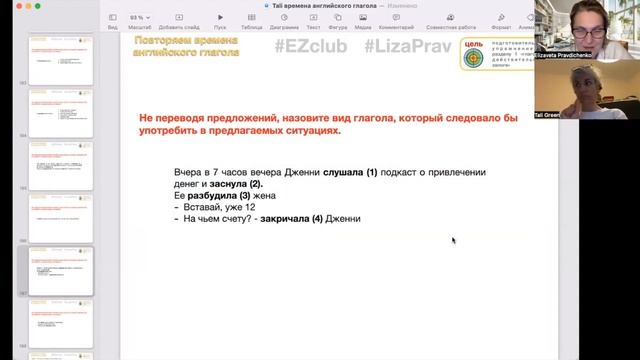640x360 pixels.
Task: Click the lower participant's video tile
Action: pyautogui.click(x=587, y=89)
